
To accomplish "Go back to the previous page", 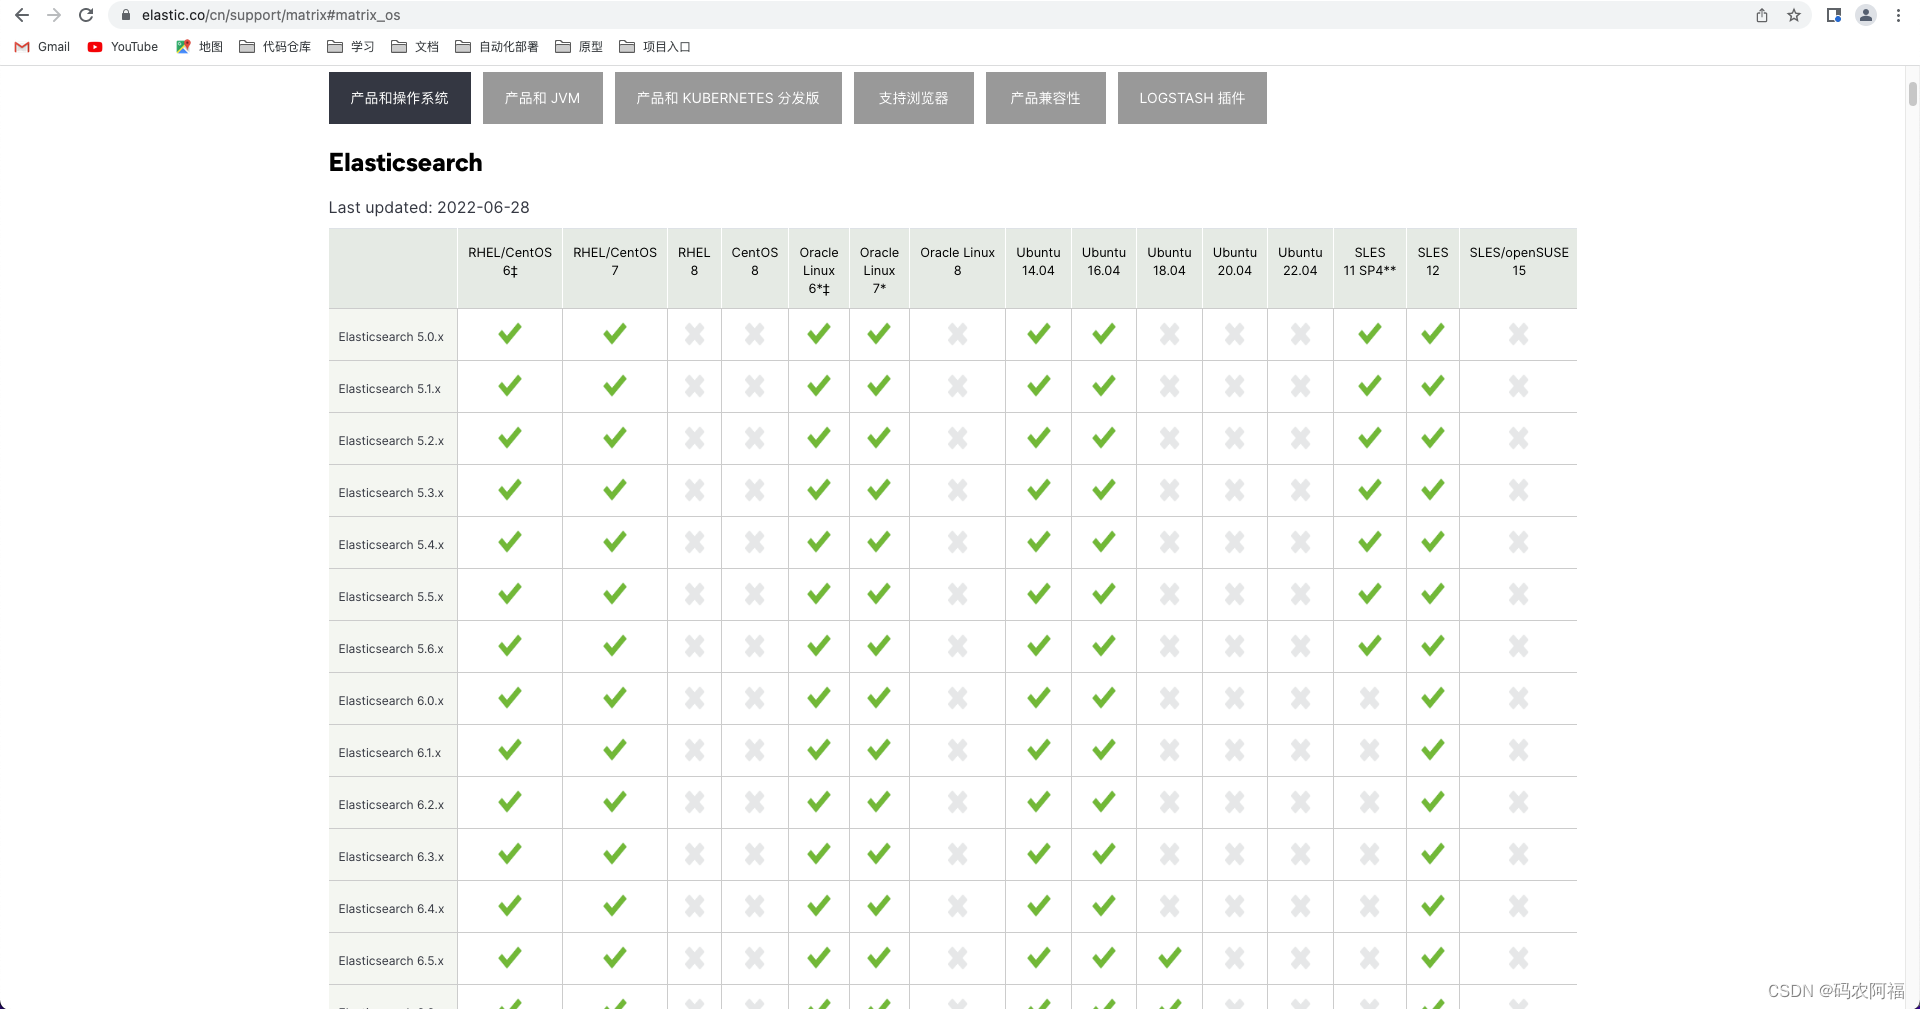I will point(22,15).
